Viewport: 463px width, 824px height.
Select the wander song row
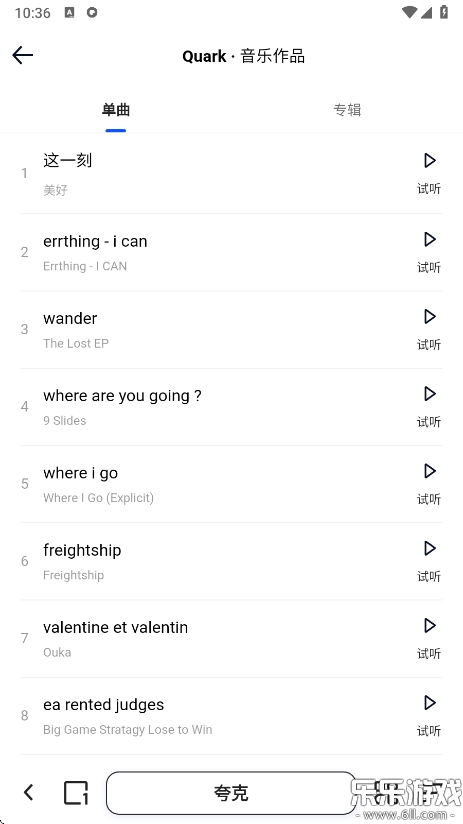pos(231,329)
